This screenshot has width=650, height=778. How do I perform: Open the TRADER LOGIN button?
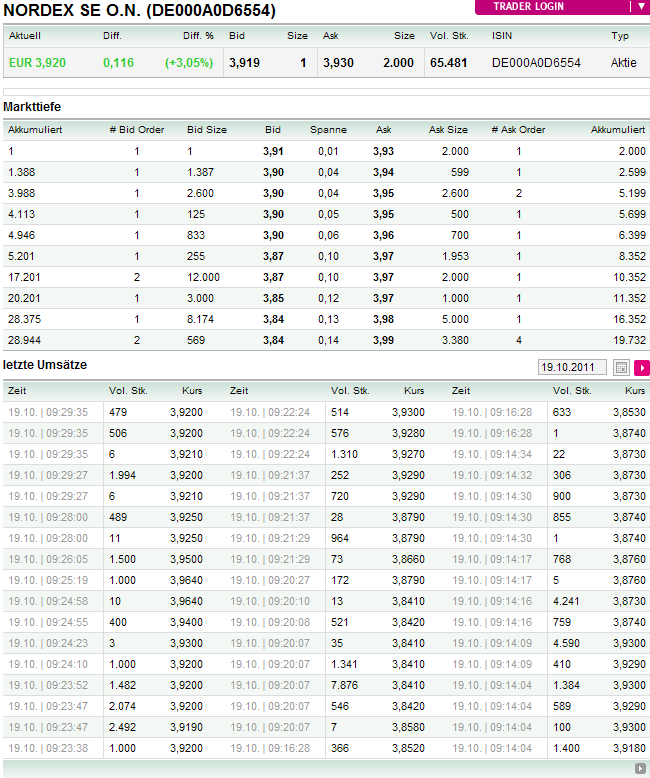[x=528, y=6]
